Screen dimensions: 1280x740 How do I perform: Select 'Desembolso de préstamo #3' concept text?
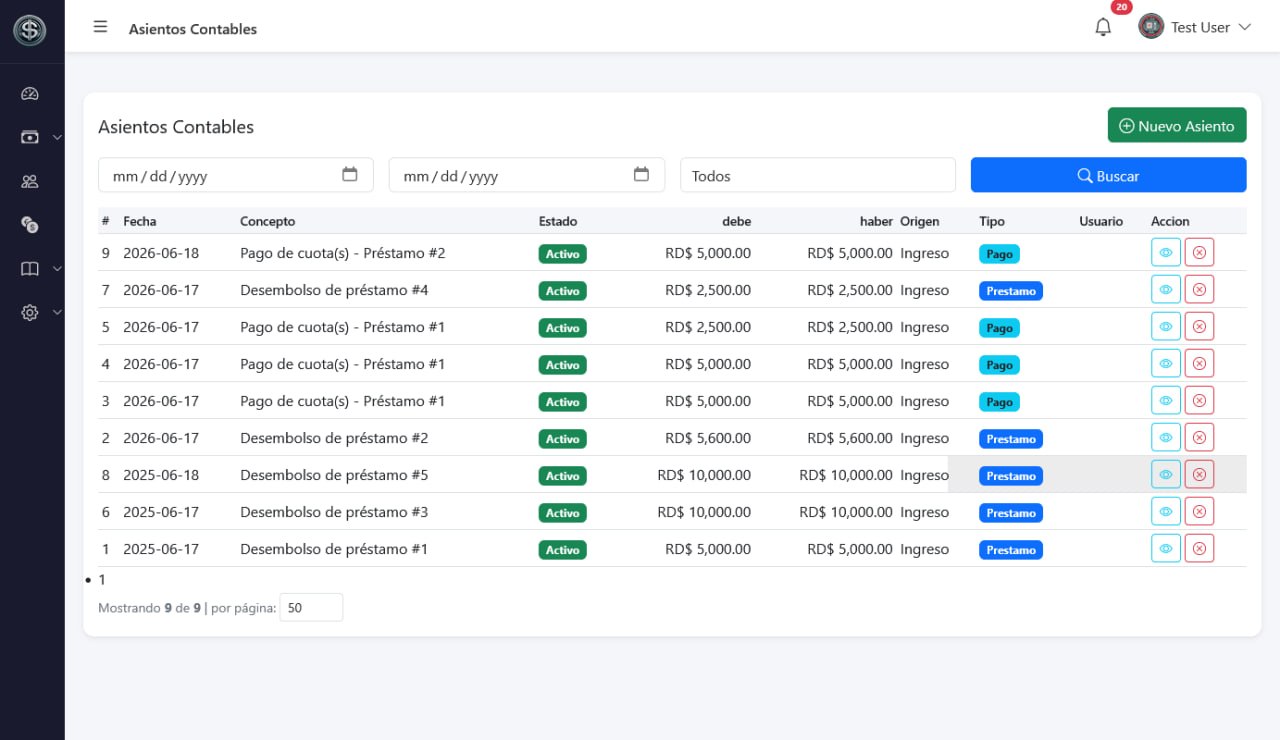coord(334,512)
